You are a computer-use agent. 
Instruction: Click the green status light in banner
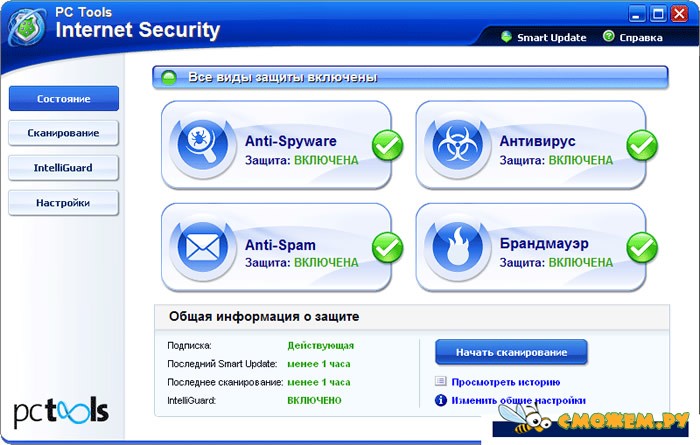tap(169, 78)
